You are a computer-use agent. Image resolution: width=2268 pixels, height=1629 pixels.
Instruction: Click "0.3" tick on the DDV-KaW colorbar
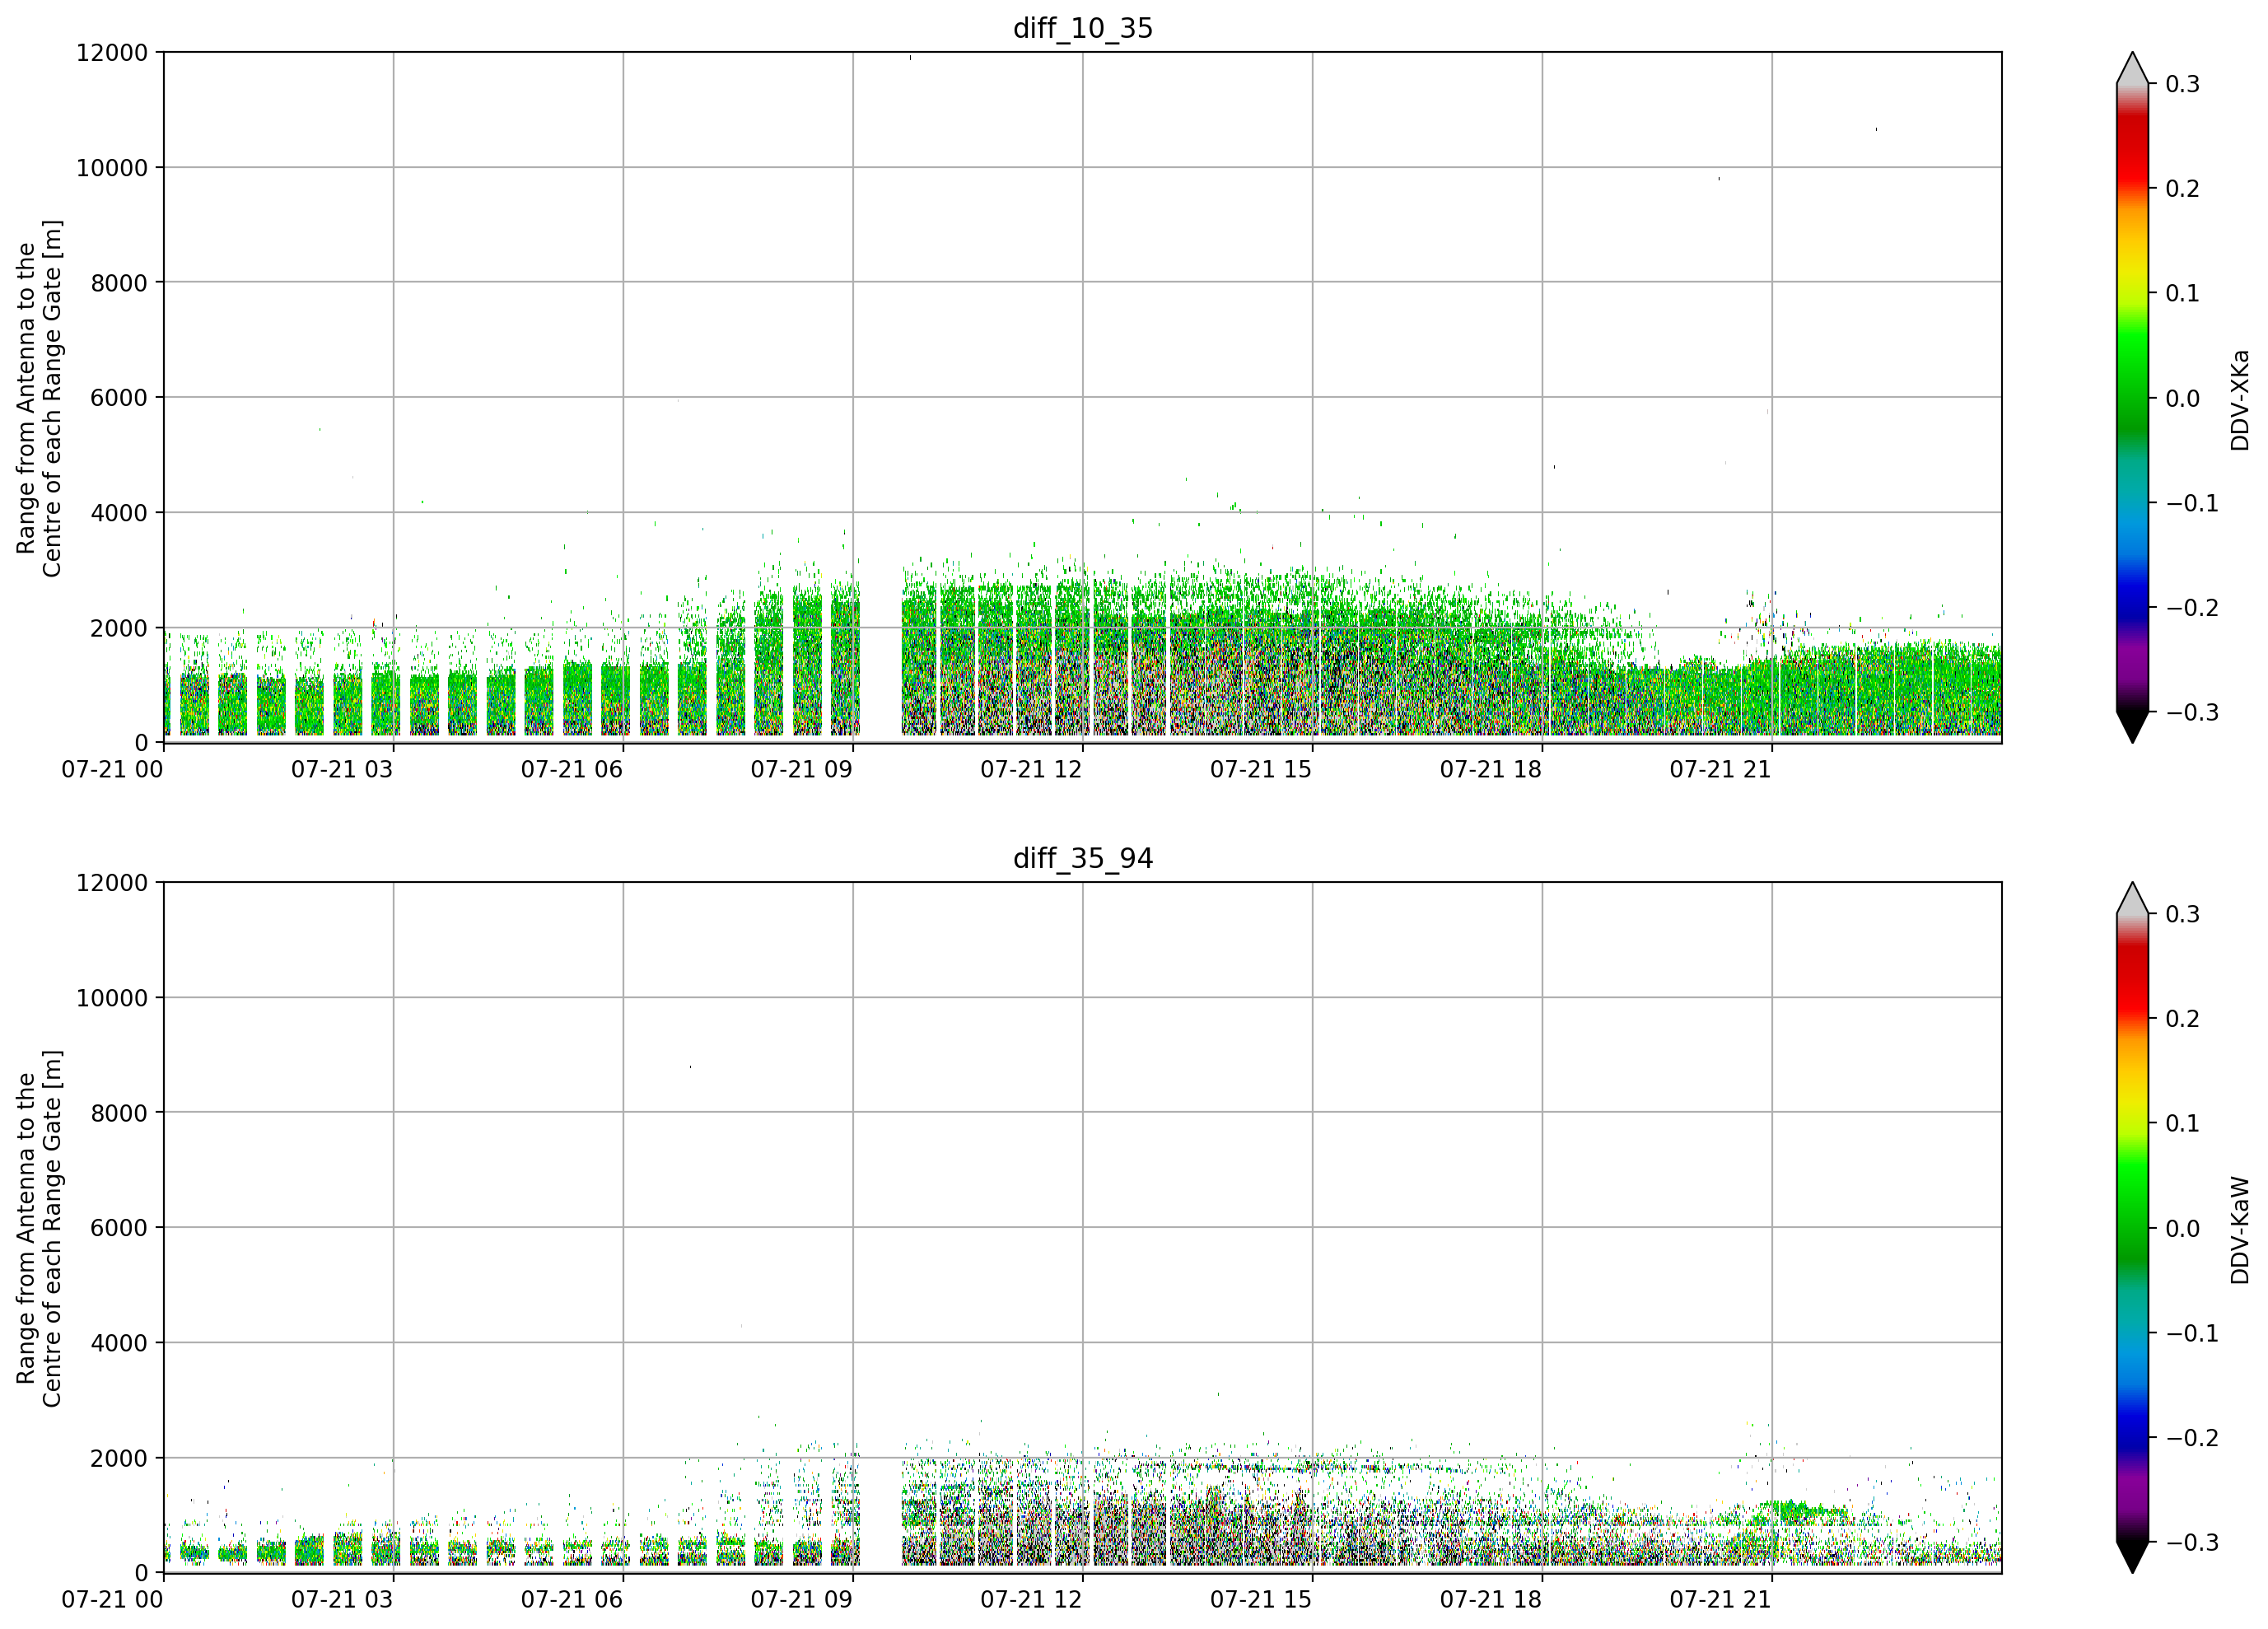[2182, 914]
